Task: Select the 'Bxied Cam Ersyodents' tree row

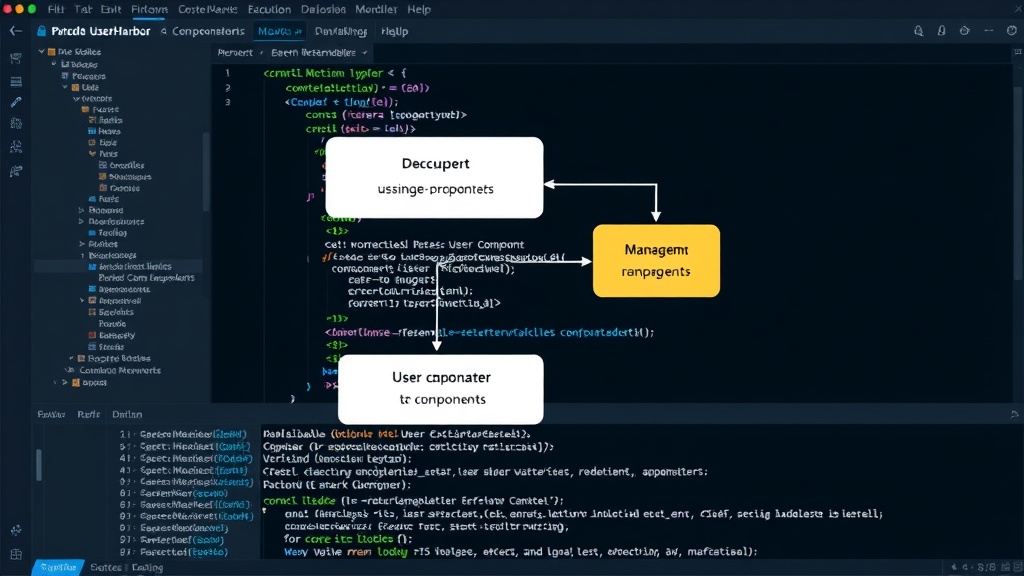Action: [x=146, y=278]
